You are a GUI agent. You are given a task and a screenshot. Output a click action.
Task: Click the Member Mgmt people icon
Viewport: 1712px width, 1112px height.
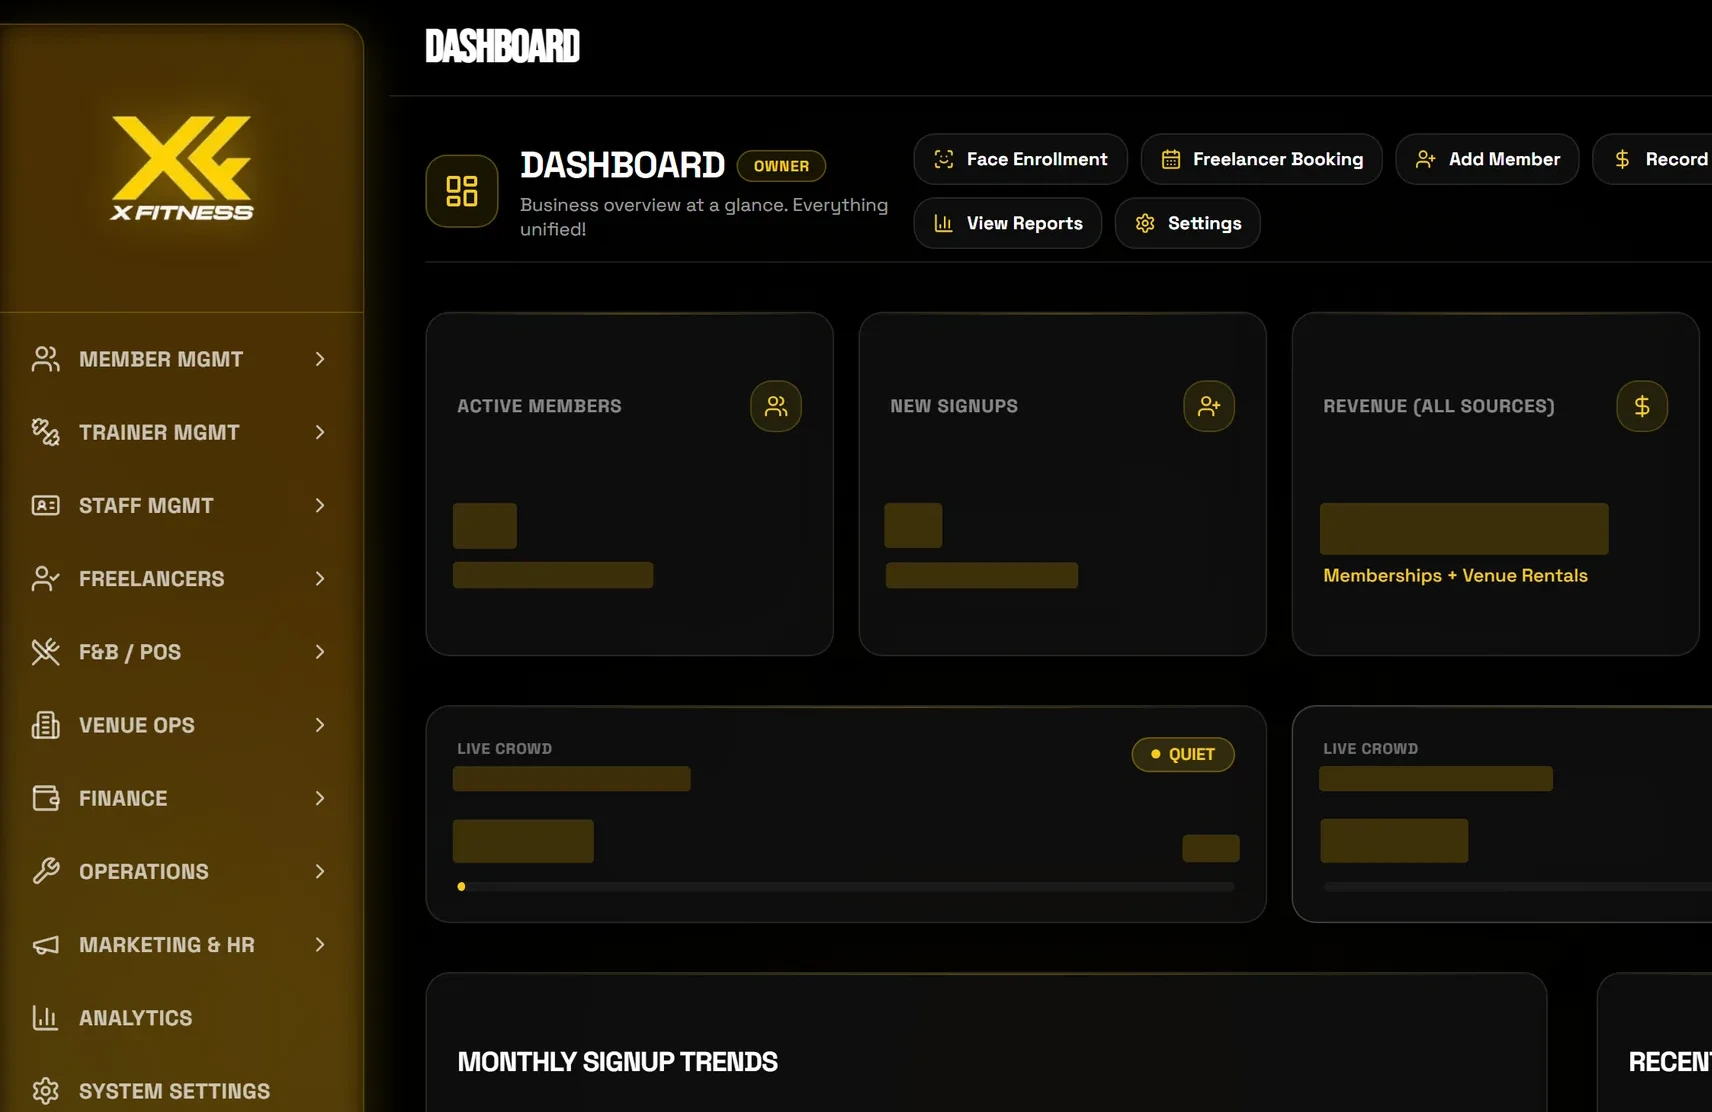[45, 359]
